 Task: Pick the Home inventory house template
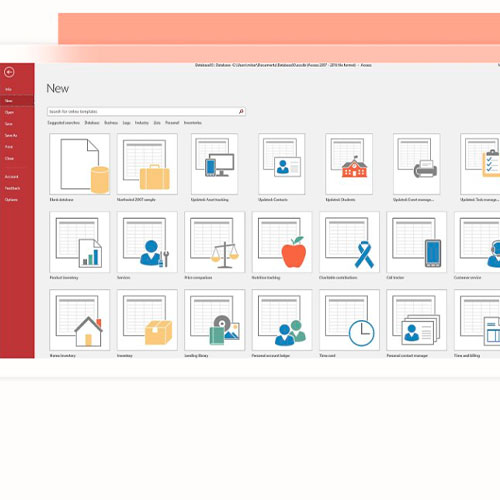pos(79,320)
